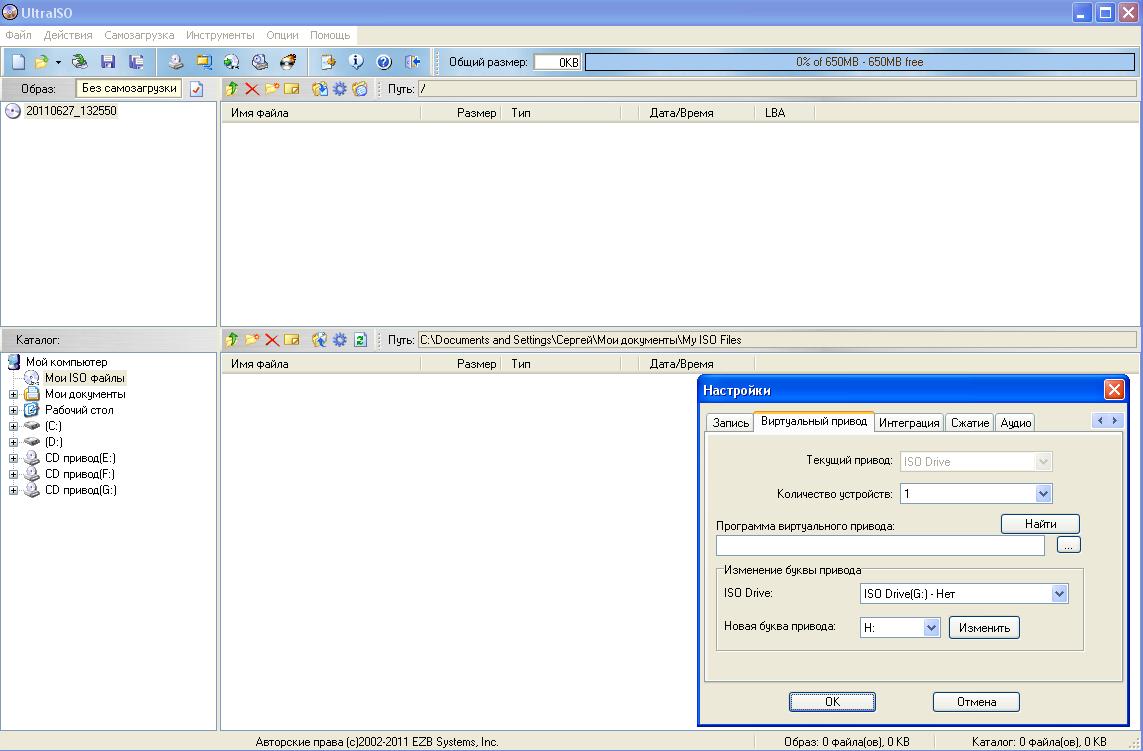Expand the (C:) drive node

point(13,427)
